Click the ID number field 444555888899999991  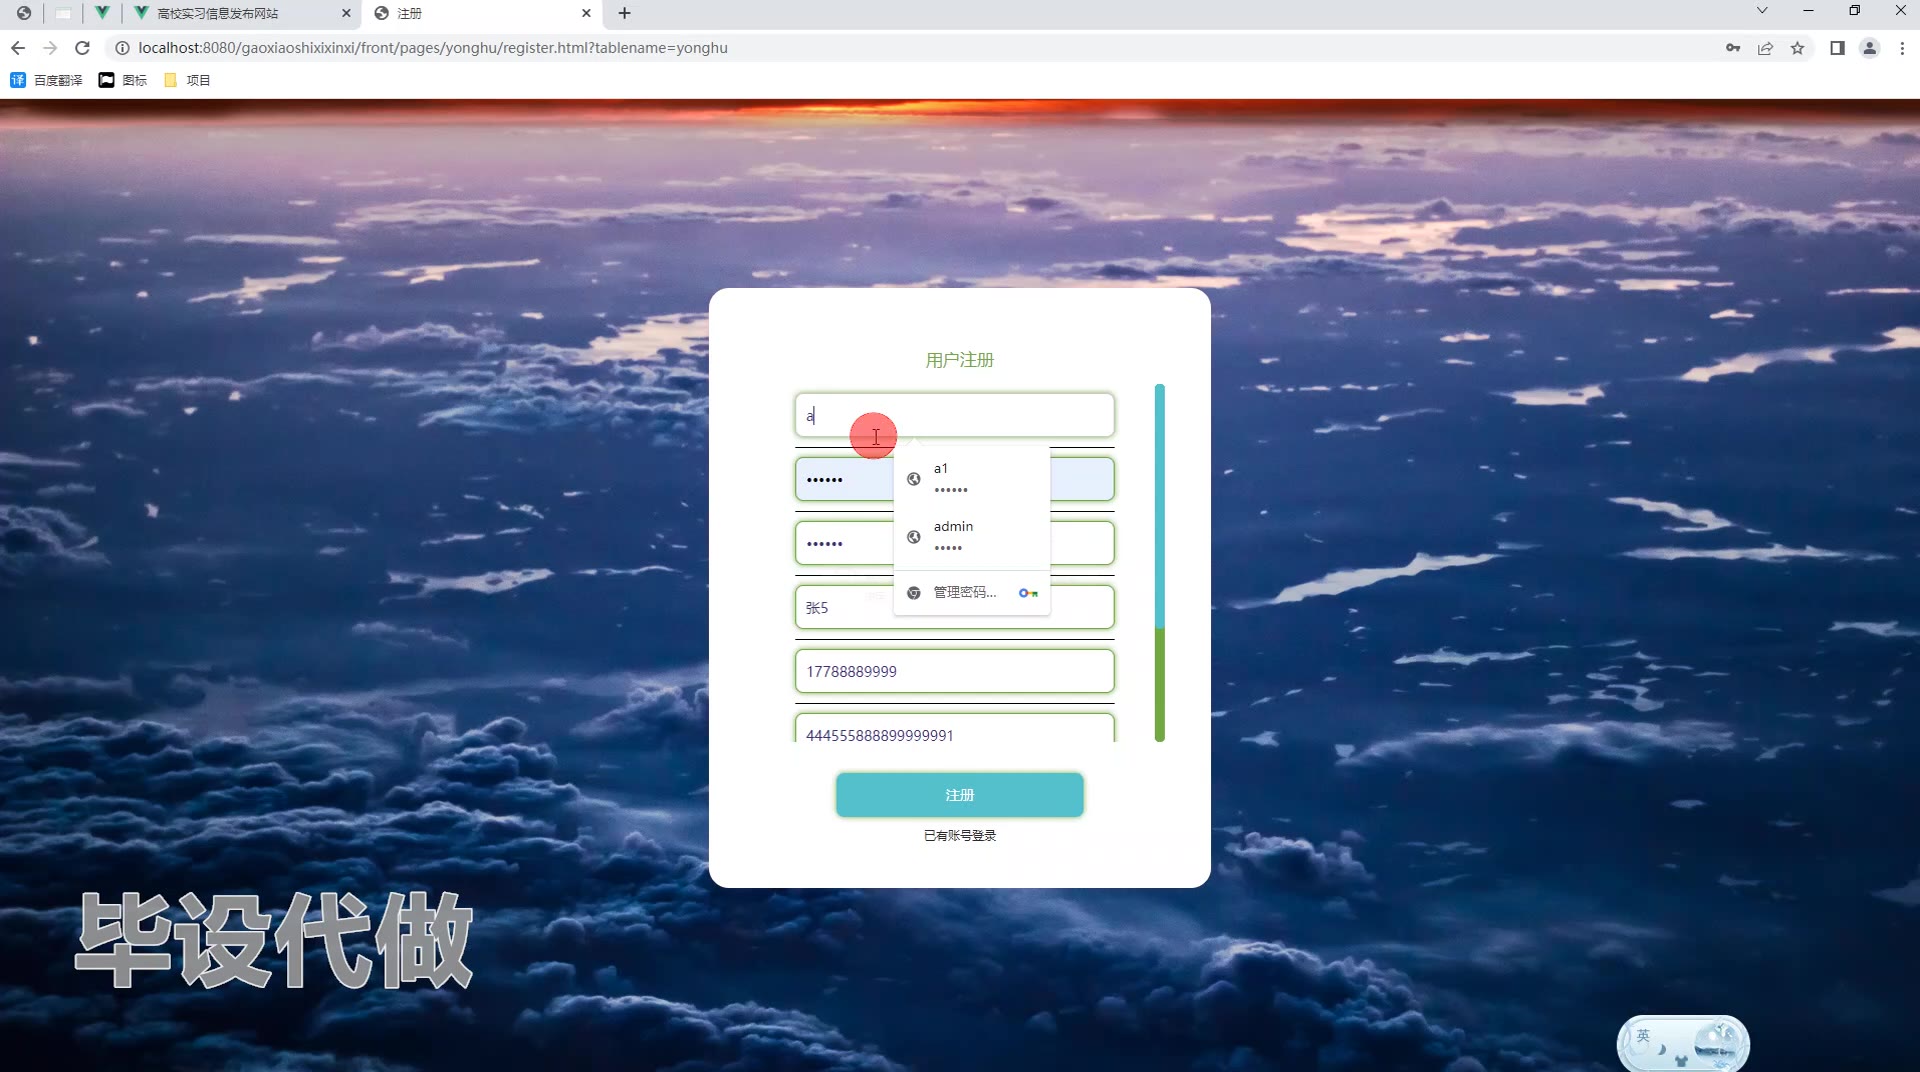[954, 728]
